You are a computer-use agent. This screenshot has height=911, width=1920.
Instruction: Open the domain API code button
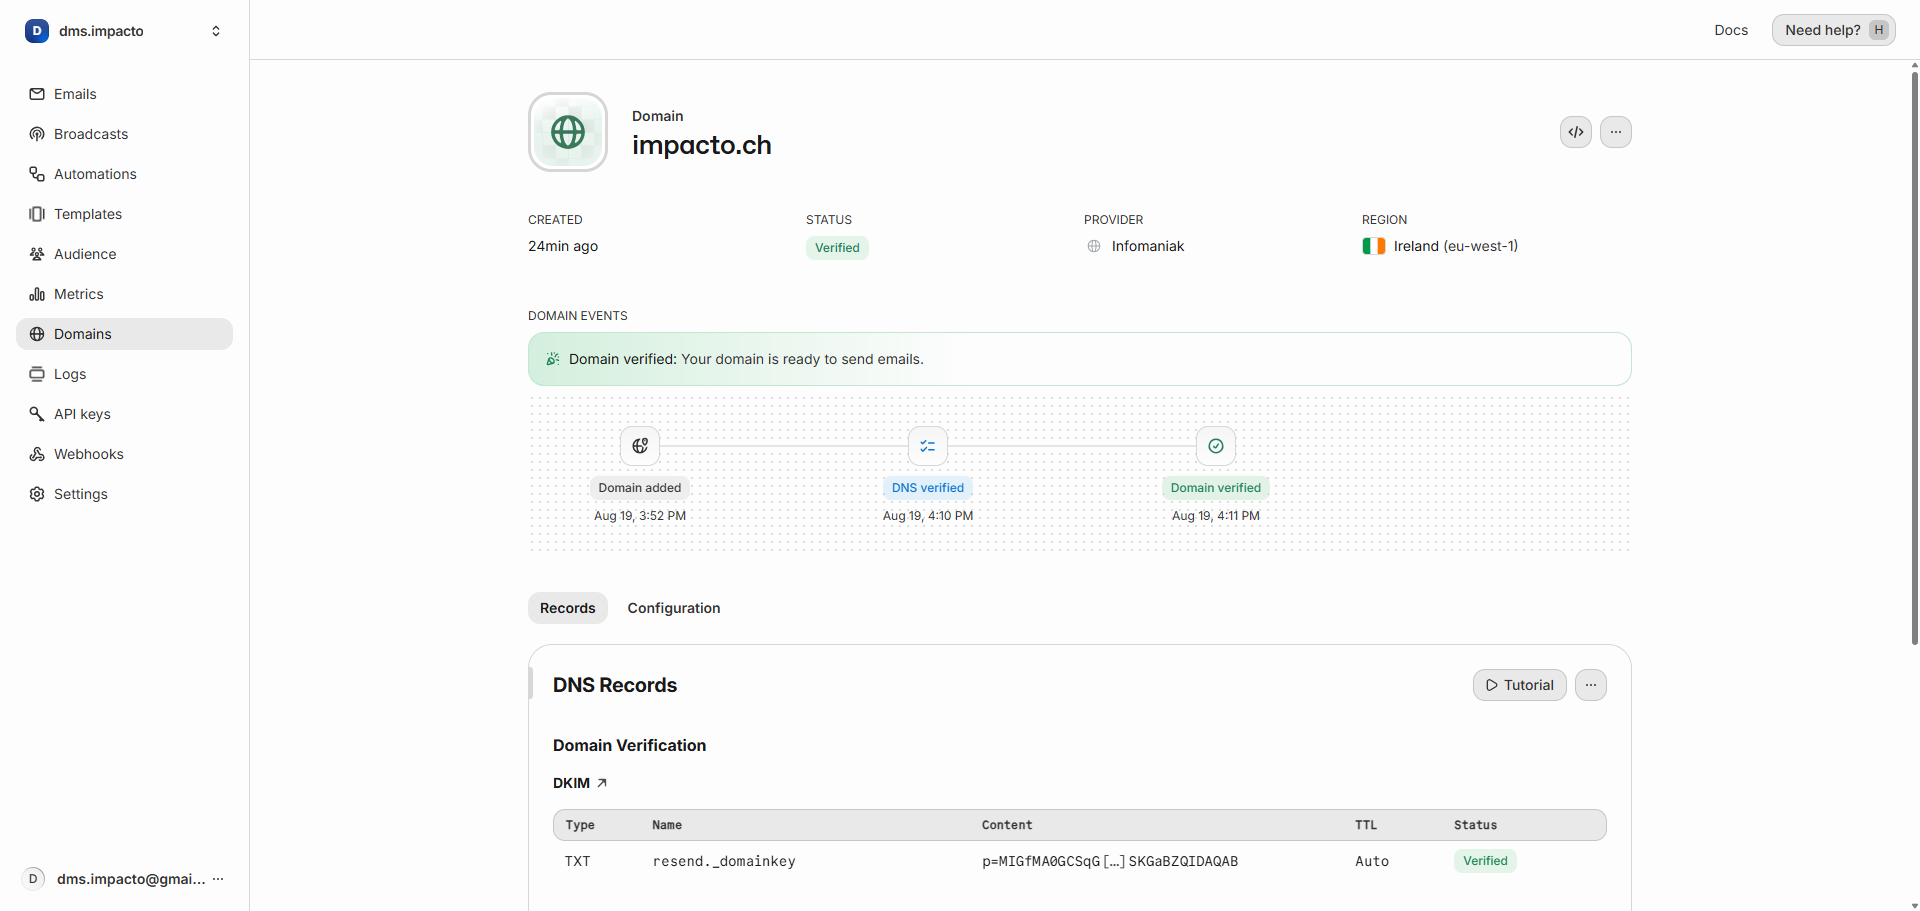point(1576,132)
